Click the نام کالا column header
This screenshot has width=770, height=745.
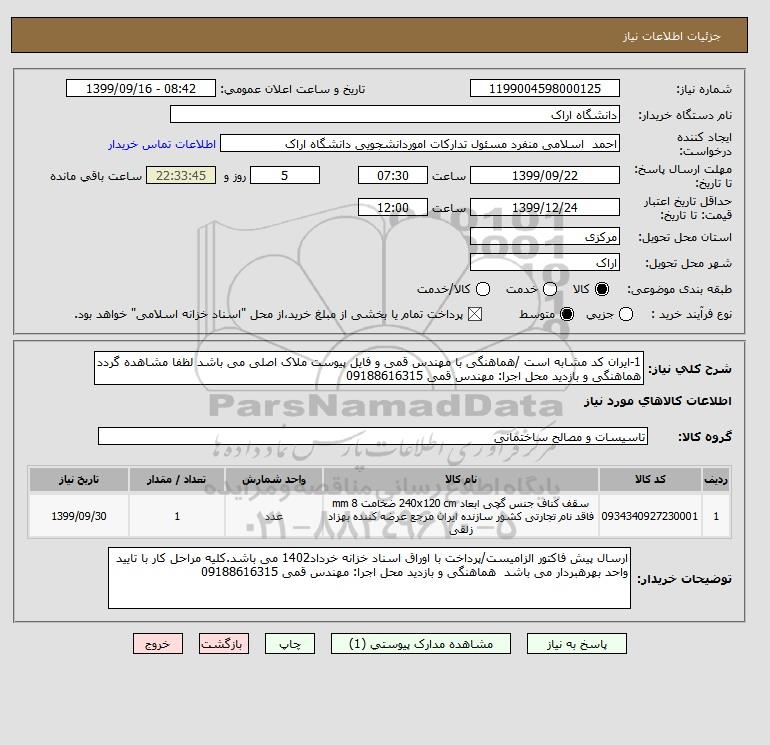point(461,479)
